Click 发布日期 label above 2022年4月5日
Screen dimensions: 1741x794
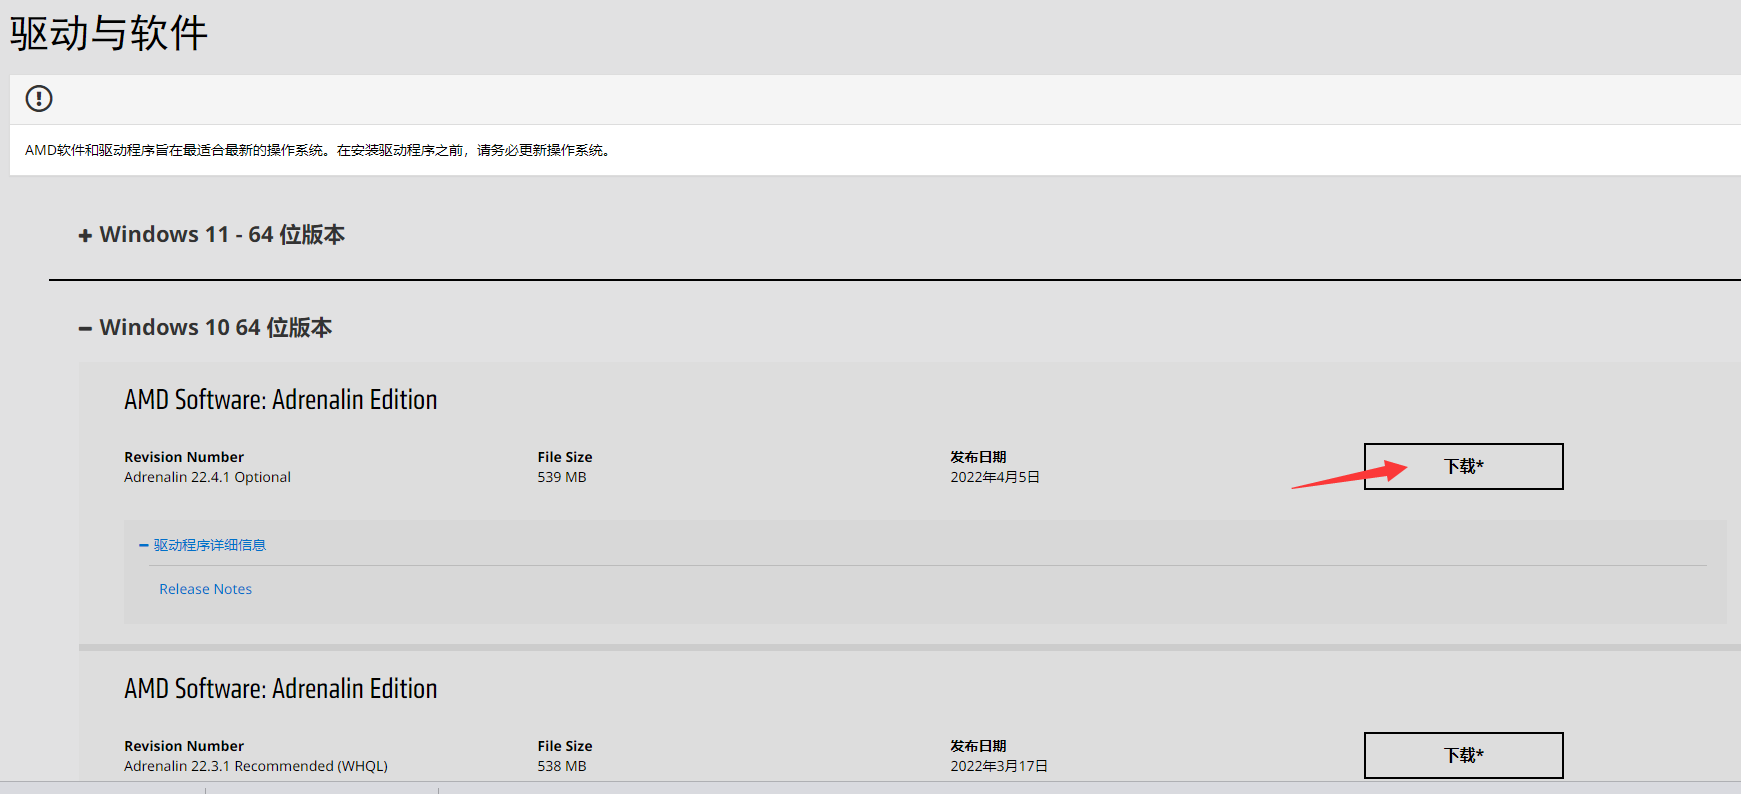[x=978, y=457]
